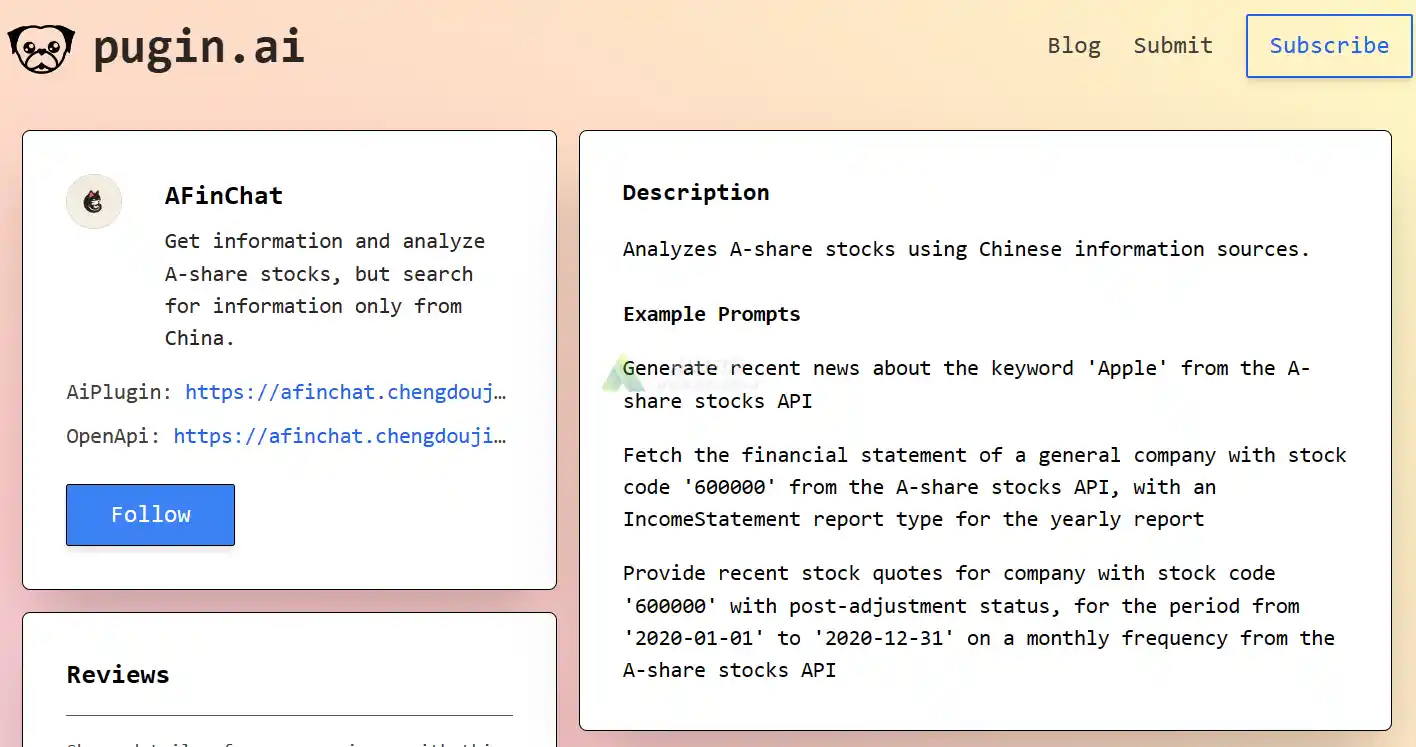Viewport: 1416px width, 747px height.
Task: Click the Reviews heading
Action: (x=118, y=675)
